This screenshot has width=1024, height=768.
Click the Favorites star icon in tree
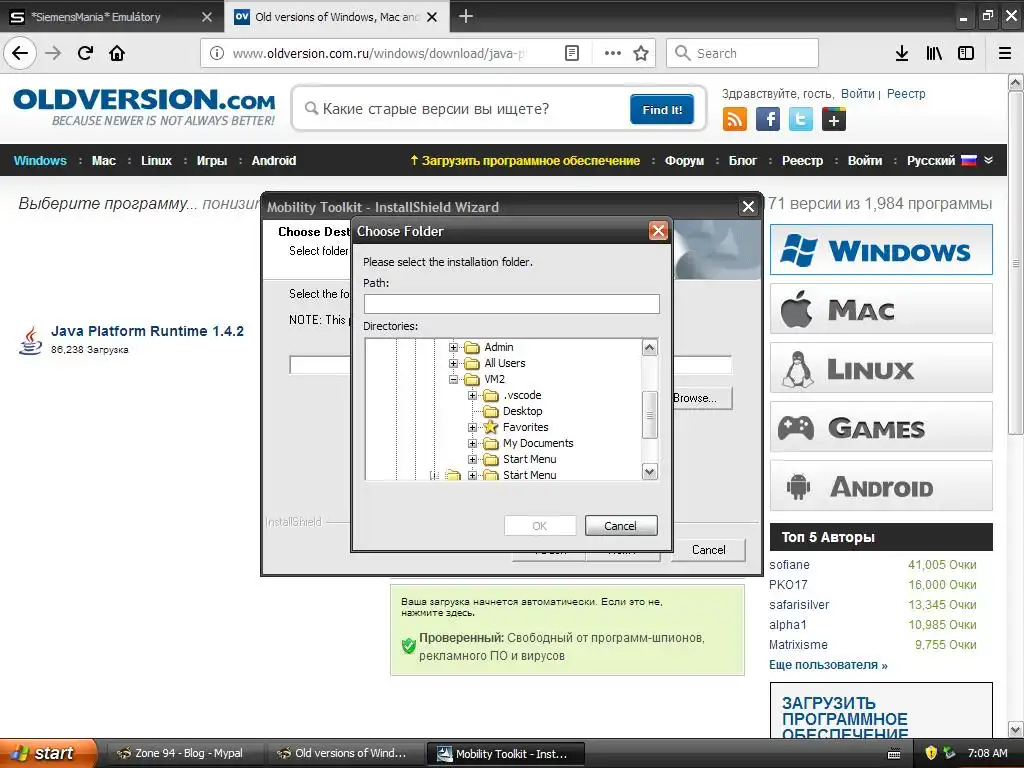point(490,427)
